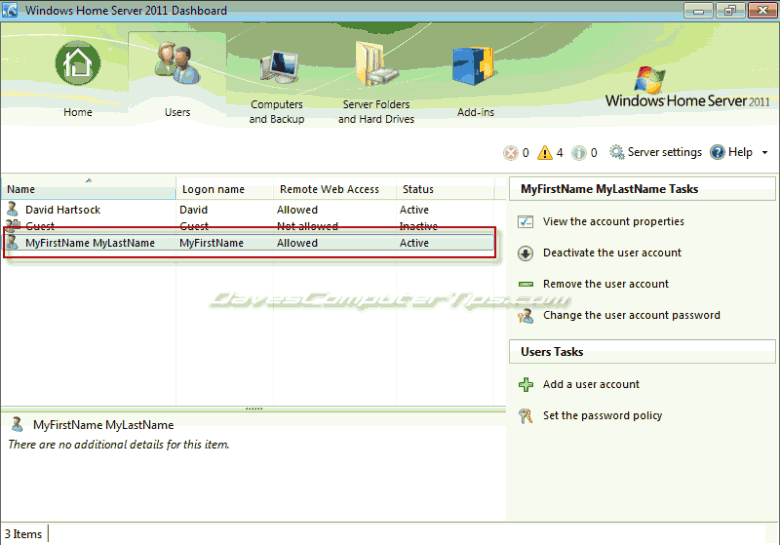The height and width of the screenshot is (545, 780).
Task: Switch to Computers and Backup tab label
Action: point(277,112)
